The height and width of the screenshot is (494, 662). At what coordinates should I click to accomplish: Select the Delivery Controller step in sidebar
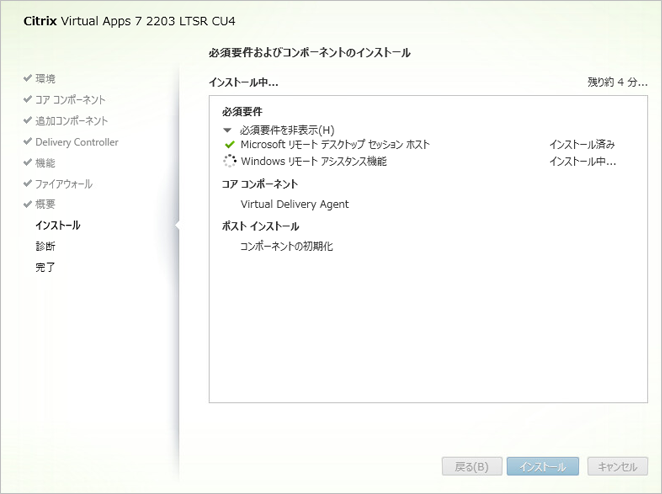[77, 142]
